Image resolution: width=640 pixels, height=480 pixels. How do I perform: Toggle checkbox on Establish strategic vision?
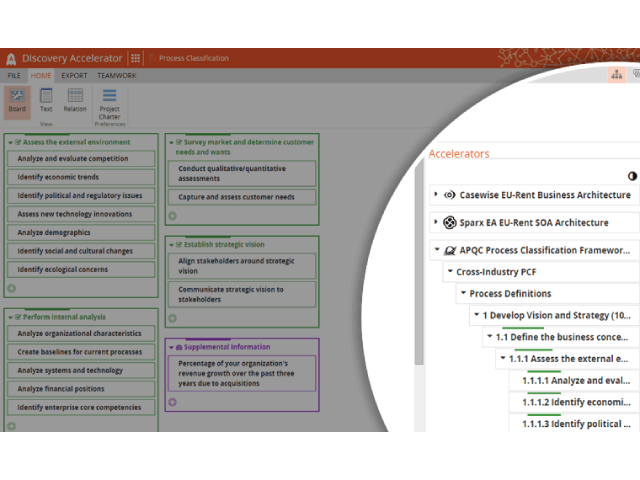(179, 245)
